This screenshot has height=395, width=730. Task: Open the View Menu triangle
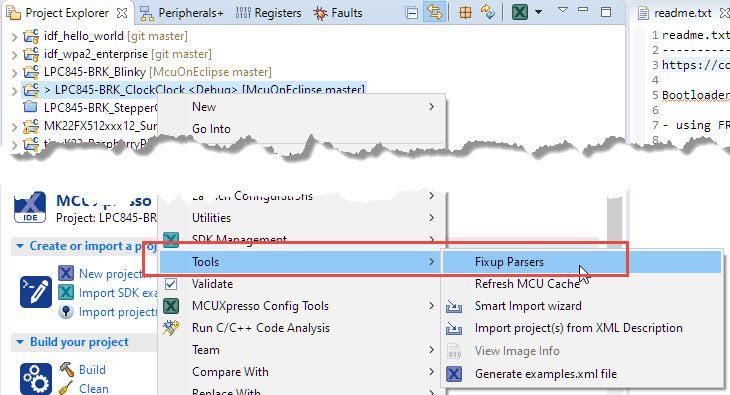(x=563, y=10)
